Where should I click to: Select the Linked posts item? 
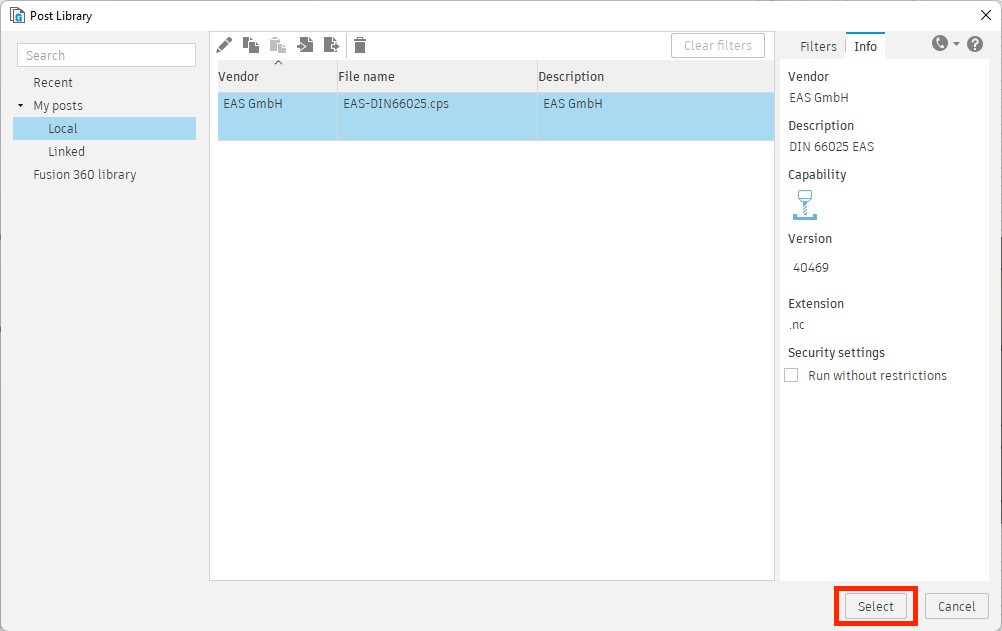(x=66, y=152)
